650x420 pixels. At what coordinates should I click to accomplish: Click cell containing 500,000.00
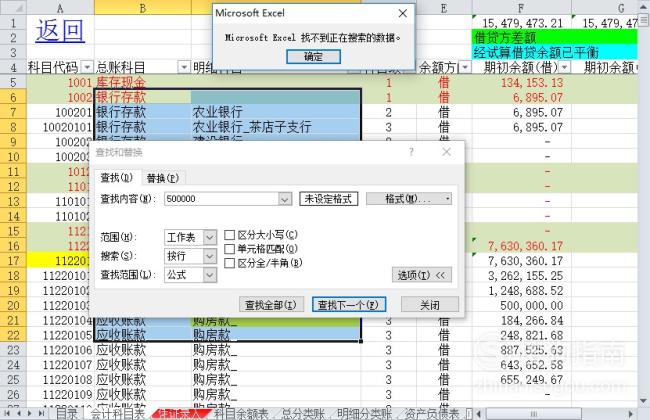521,306
